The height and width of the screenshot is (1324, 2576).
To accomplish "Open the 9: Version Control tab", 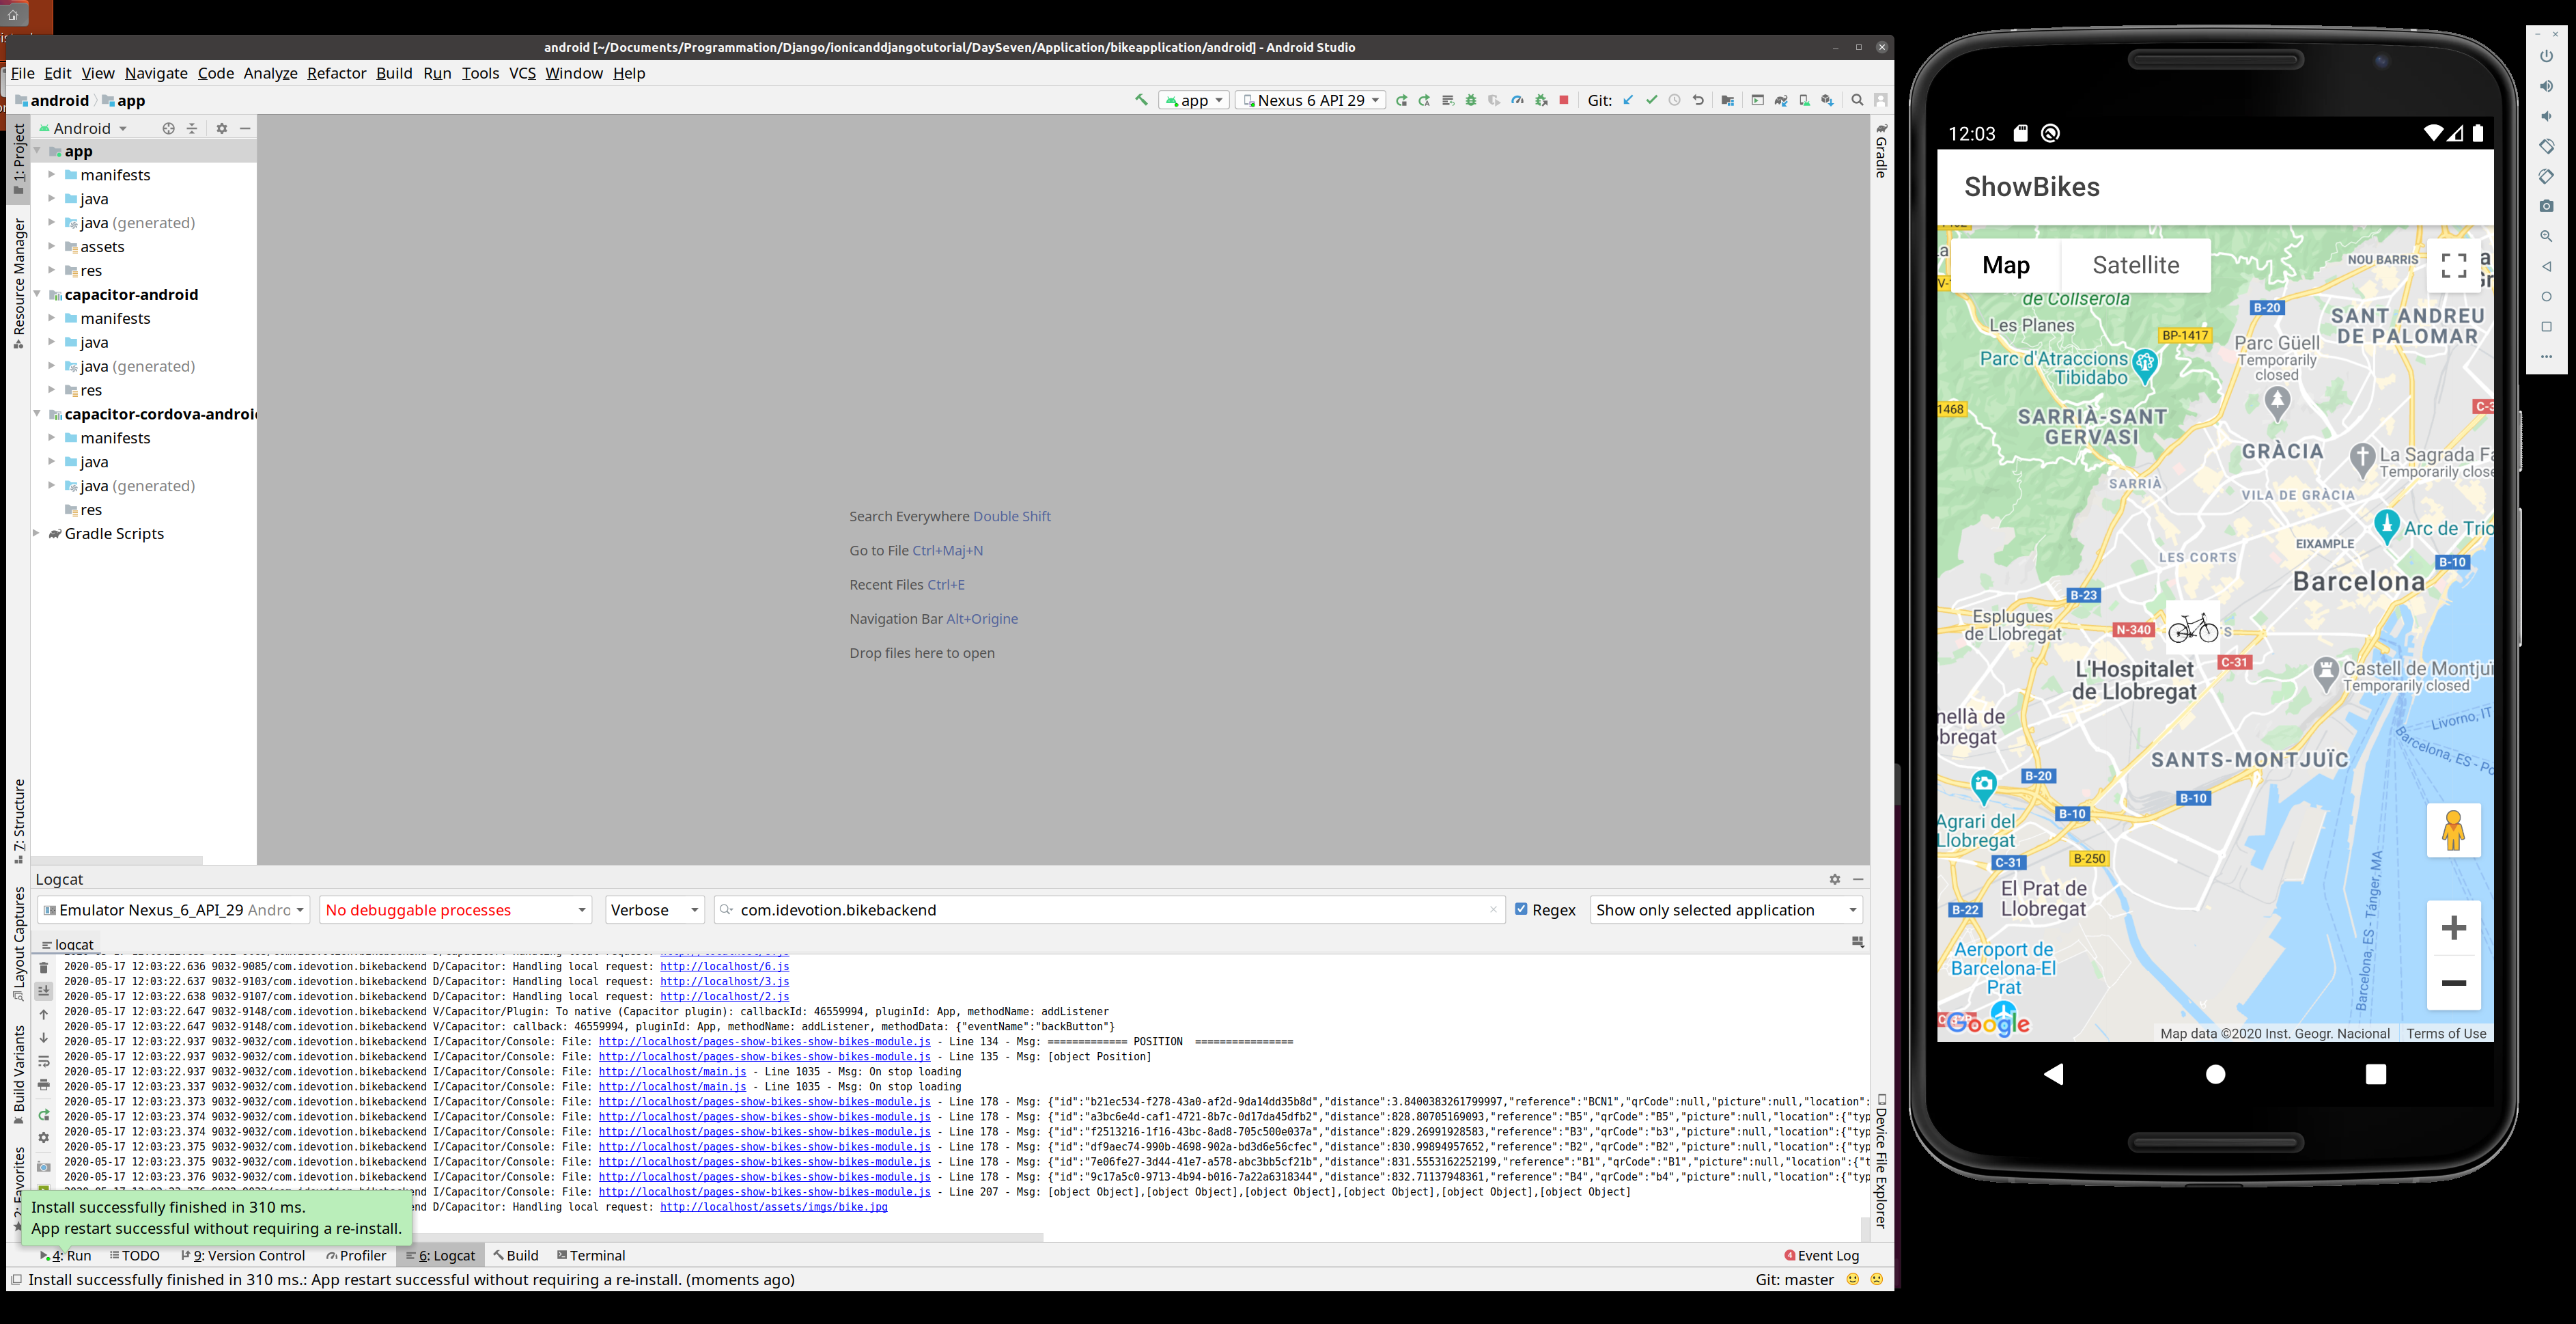I will (x=243, y=1255).
